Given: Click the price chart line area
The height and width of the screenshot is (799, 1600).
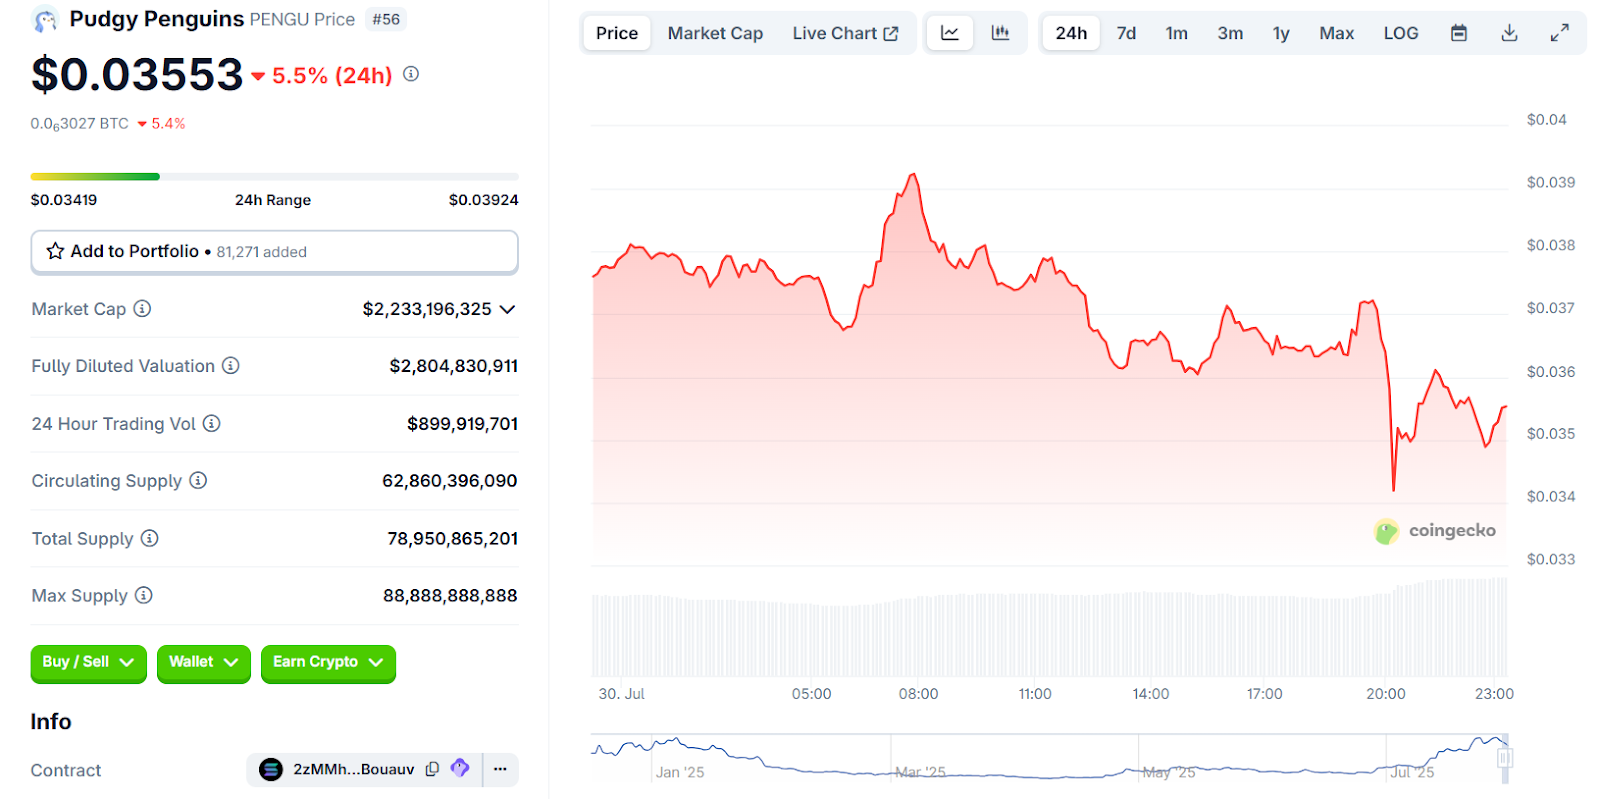Looking at the screenshot, I should pos(1049,370).
